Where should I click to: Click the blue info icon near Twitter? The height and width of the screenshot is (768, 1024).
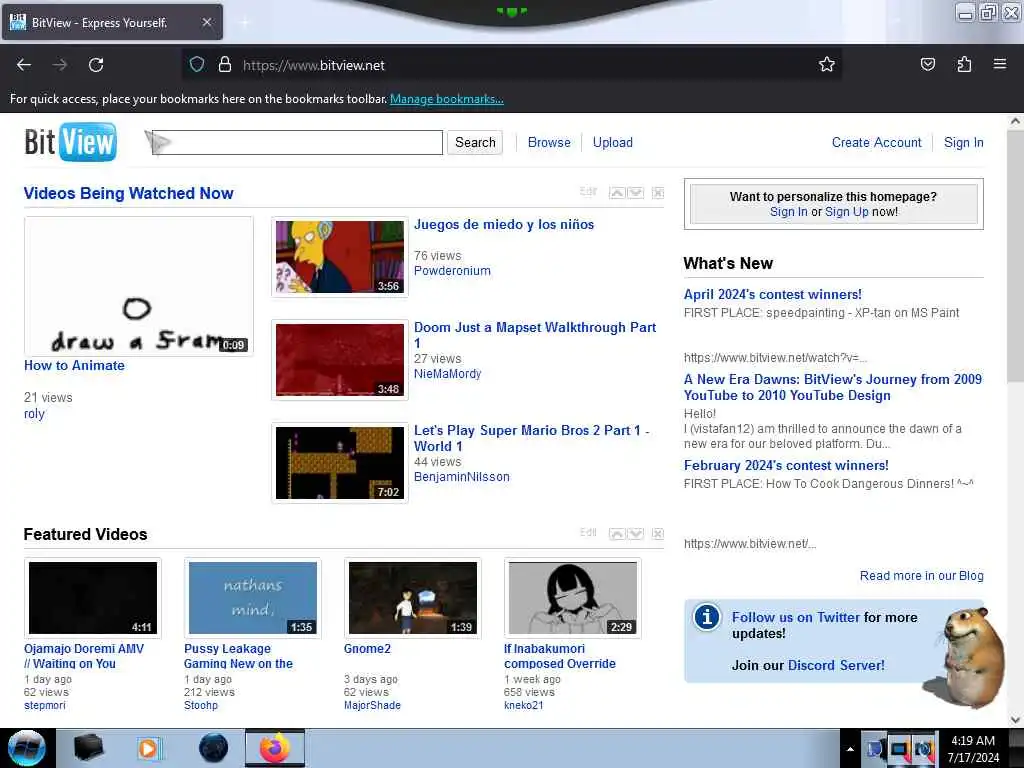click(707, 617)
